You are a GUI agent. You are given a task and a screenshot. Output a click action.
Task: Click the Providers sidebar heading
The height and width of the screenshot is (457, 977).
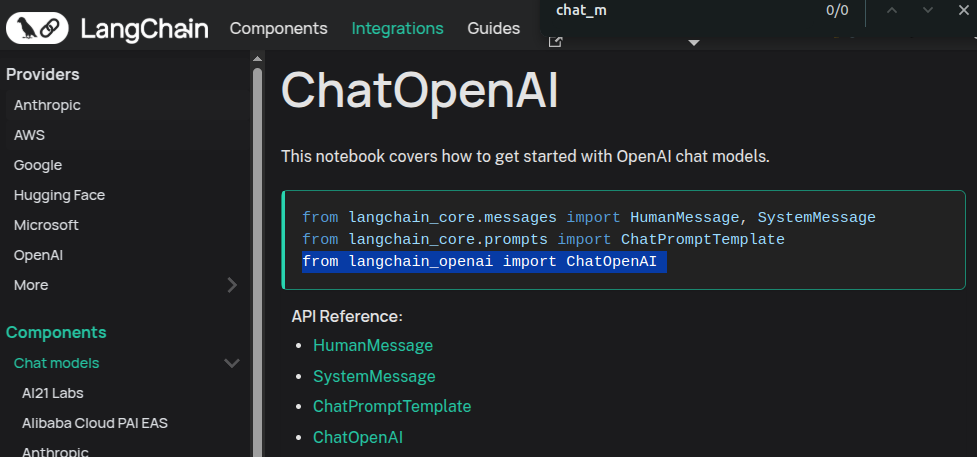click(43, 74)
